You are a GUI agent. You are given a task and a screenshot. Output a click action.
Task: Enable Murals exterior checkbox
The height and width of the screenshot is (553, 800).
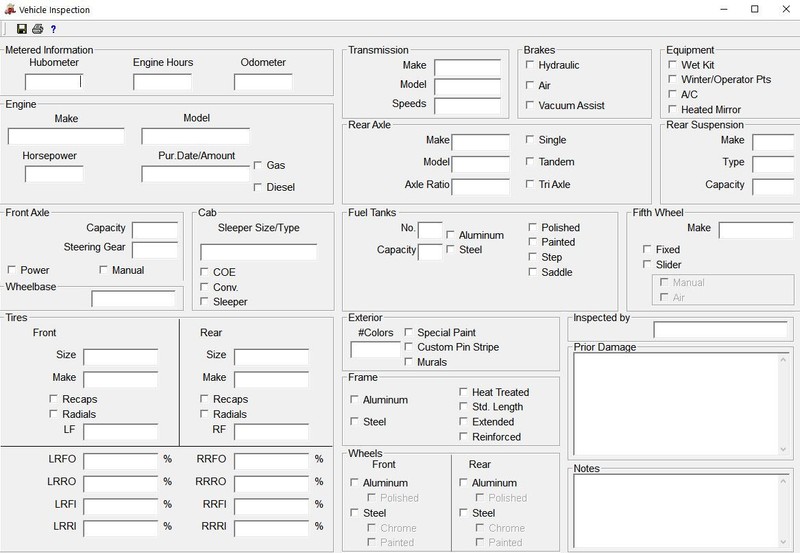pos(409,362)
